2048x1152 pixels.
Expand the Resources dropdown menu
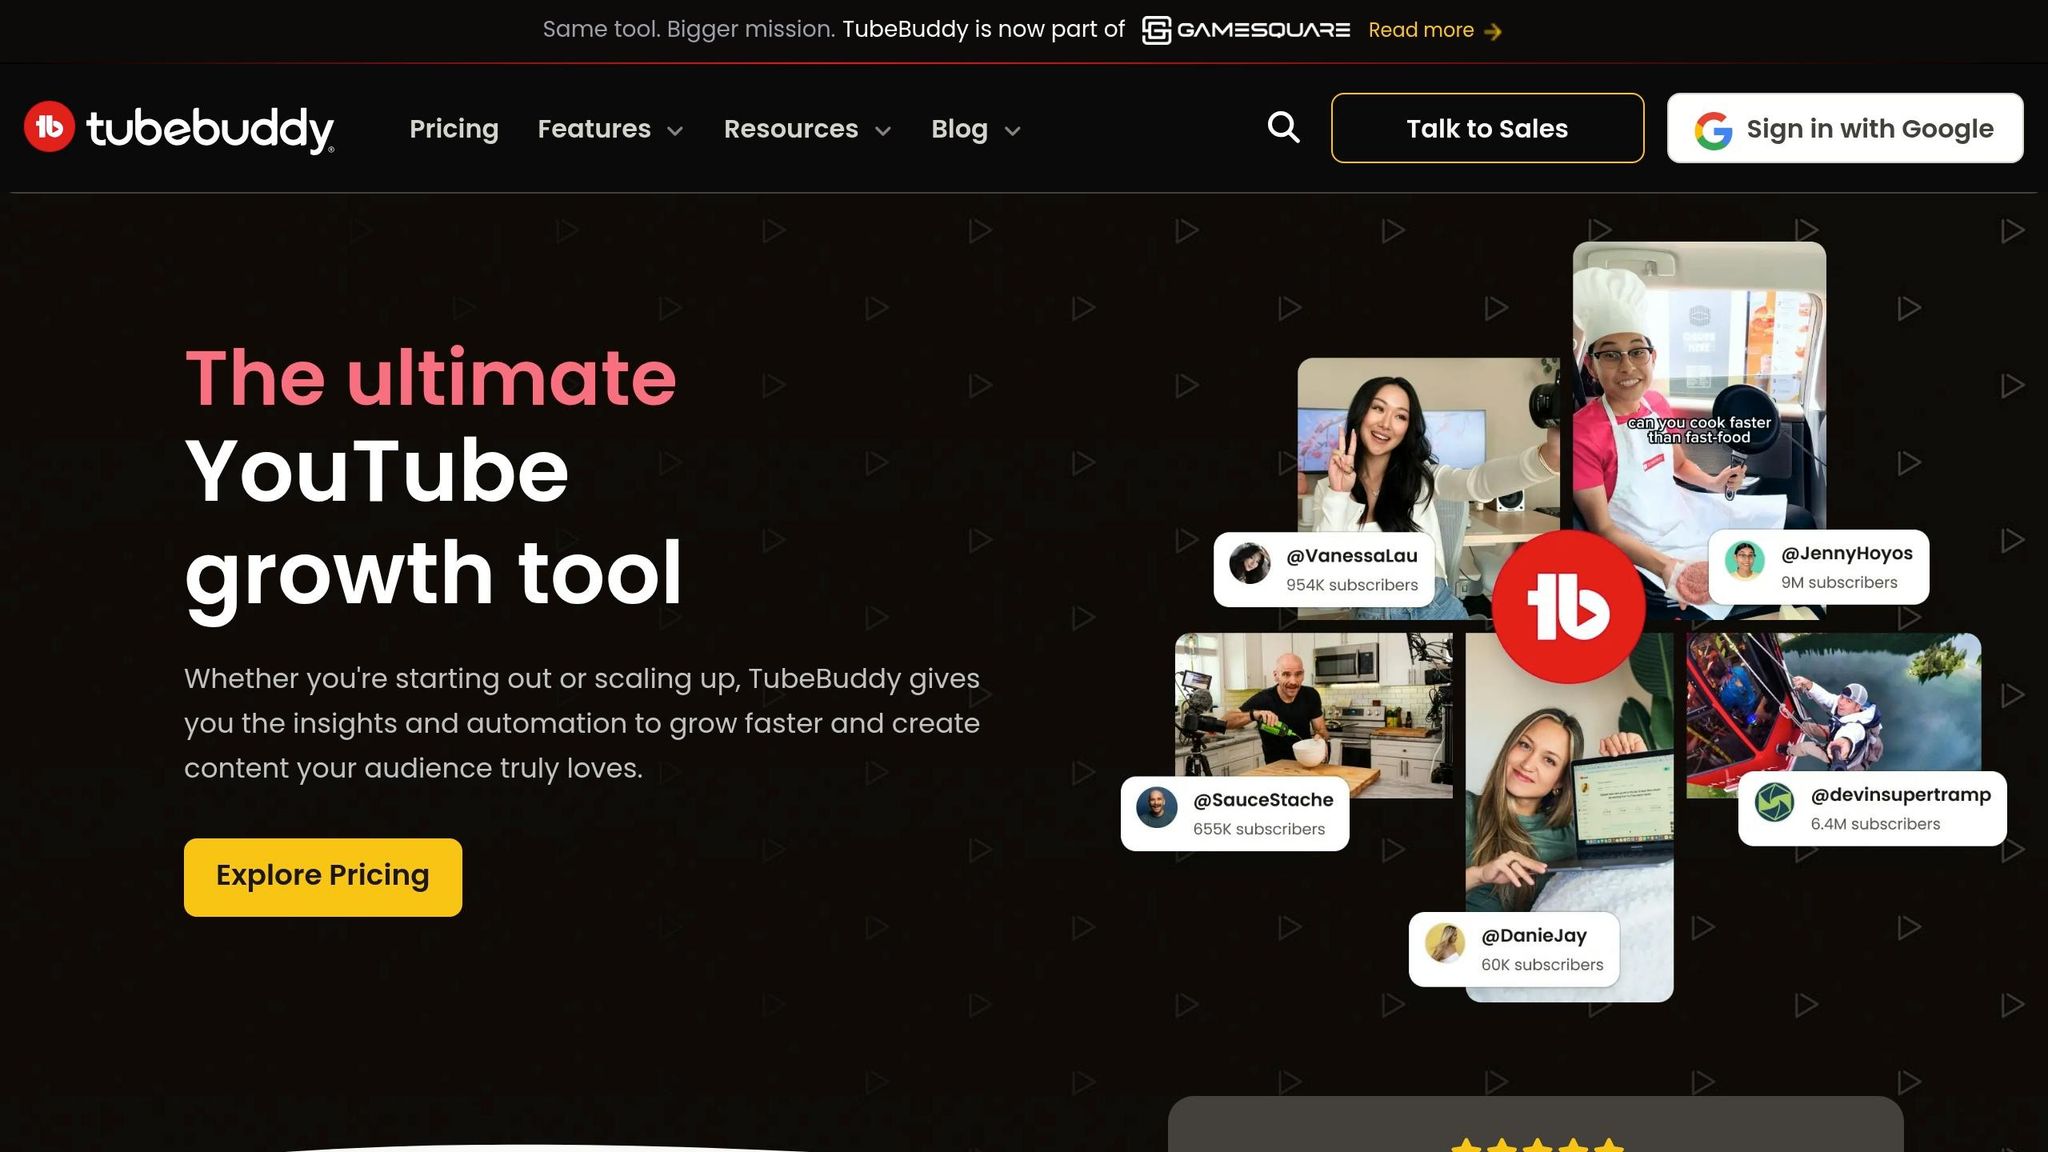pyautogui.click(x=808, y=129)
